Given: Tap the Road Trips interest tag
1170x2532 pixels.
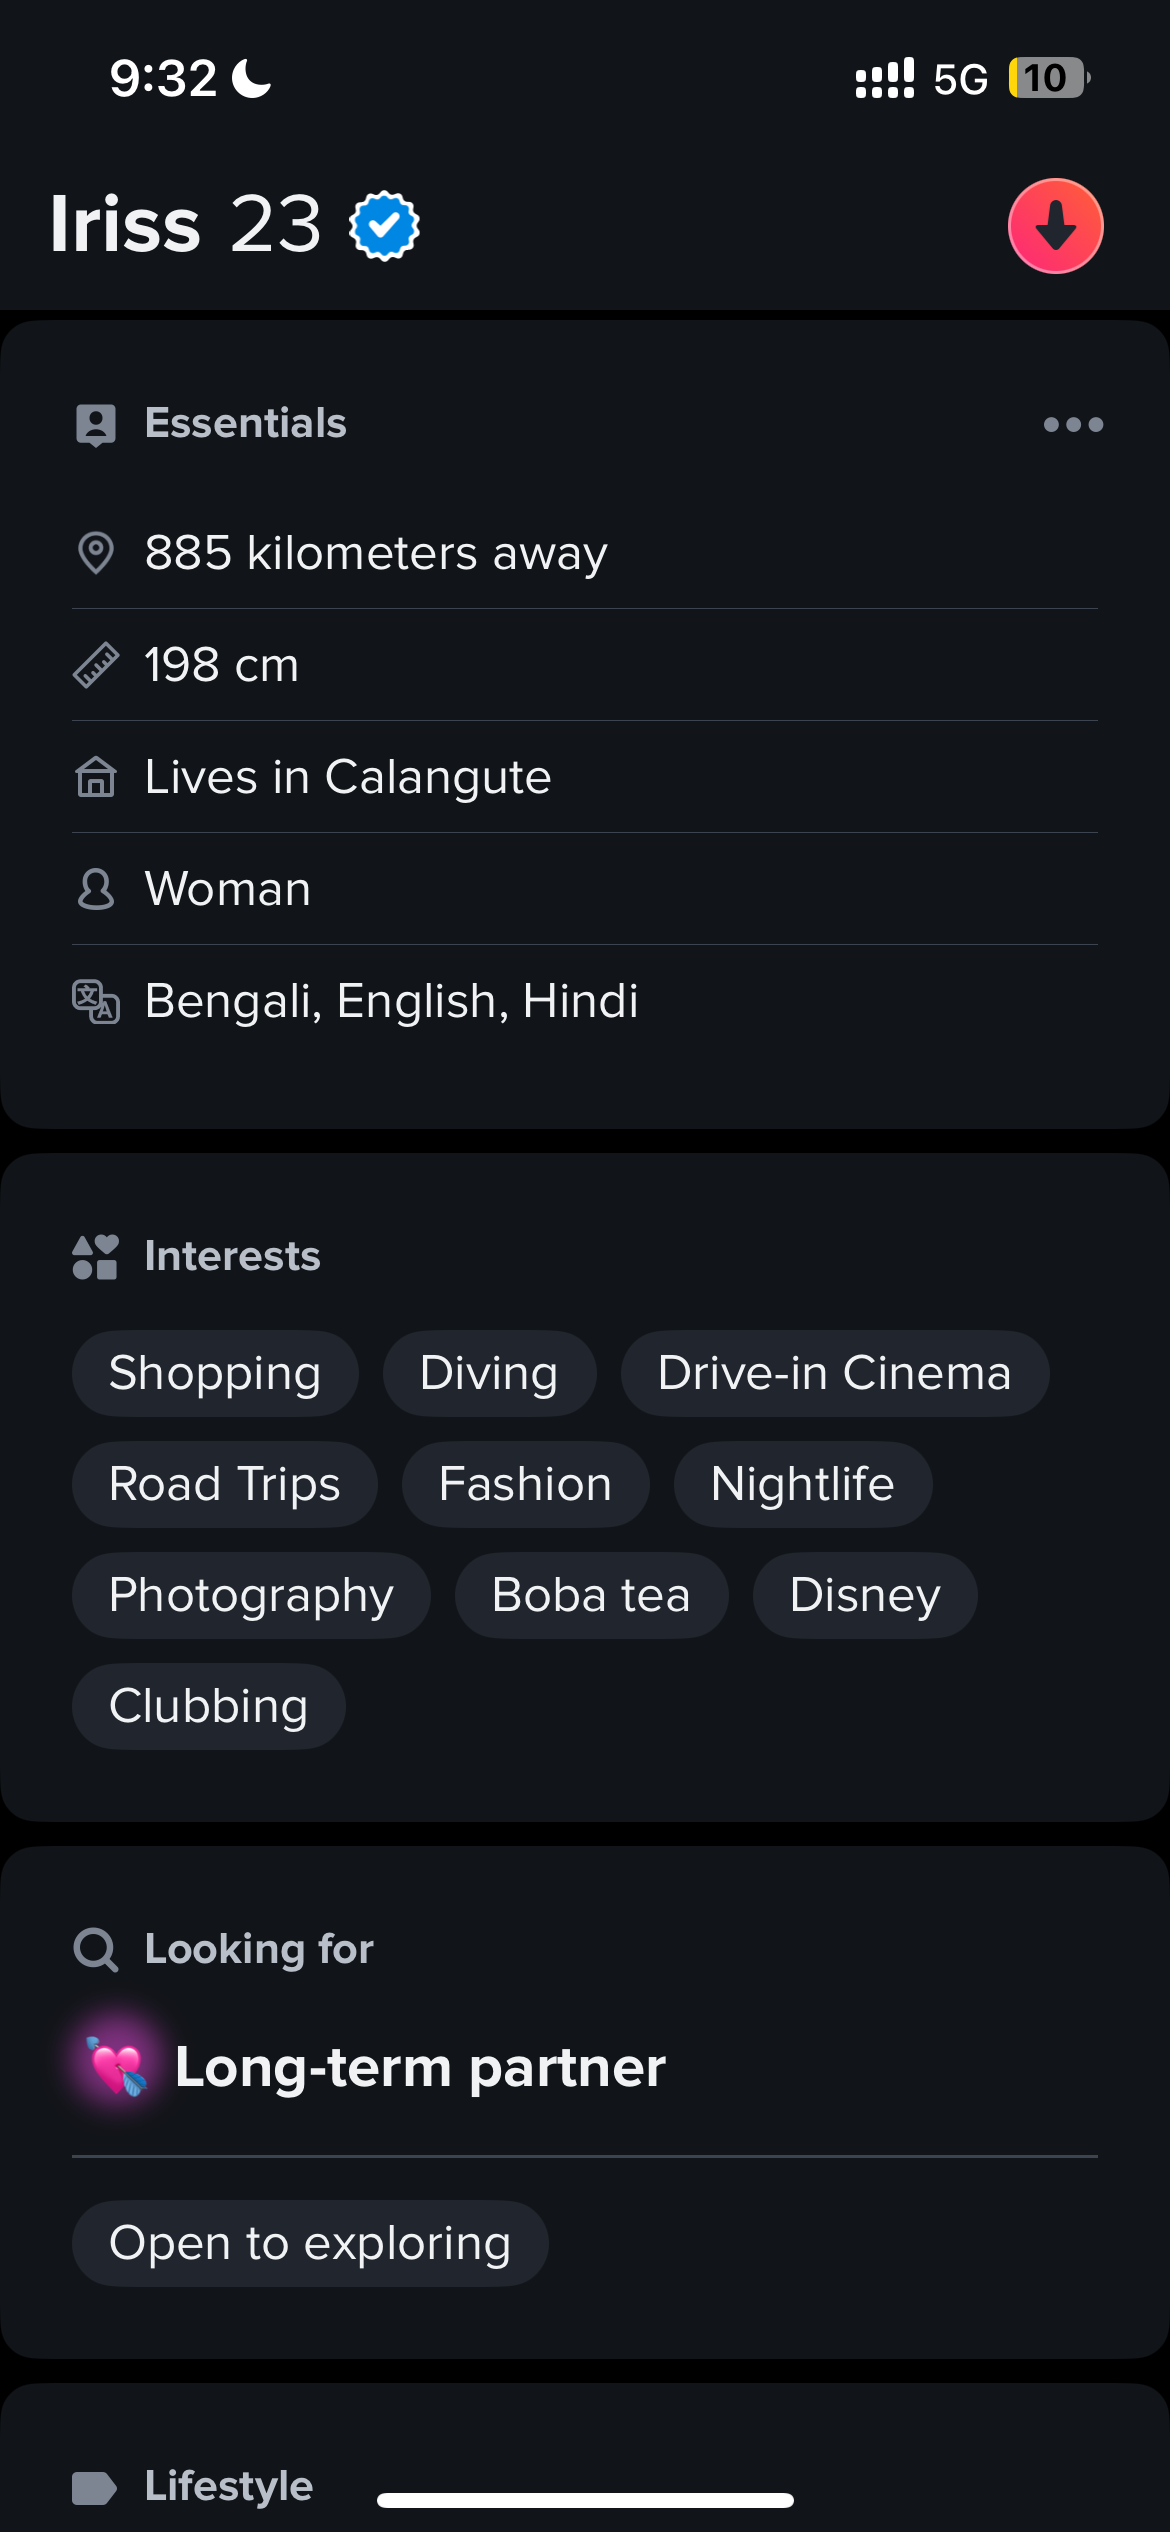Looking at the screenshot, I should [225, 1484].
